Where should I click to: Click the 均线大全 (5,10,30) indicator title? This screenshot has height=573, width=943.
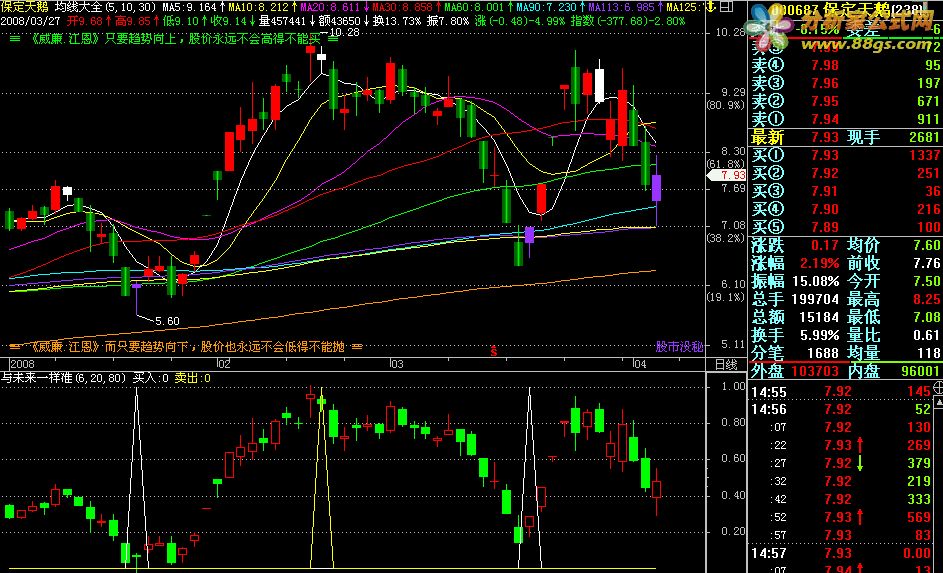pyautogui.click(x=105, y=7)
